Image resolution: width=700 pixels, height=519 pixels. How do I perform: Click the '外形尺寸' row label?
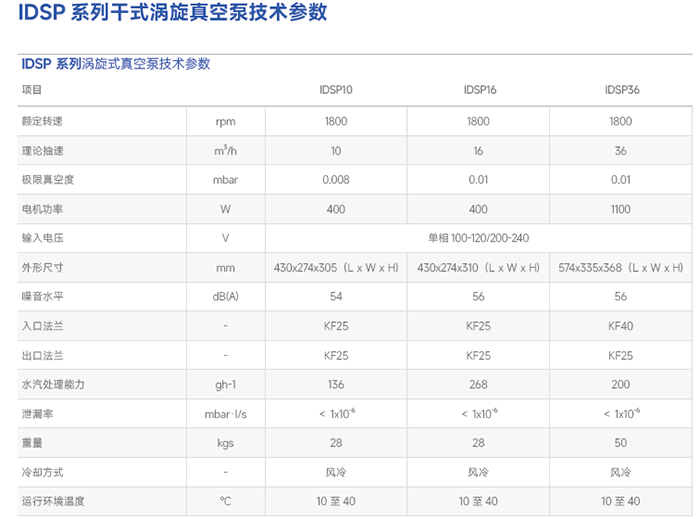pyautogui.click(x=42, y=268)
